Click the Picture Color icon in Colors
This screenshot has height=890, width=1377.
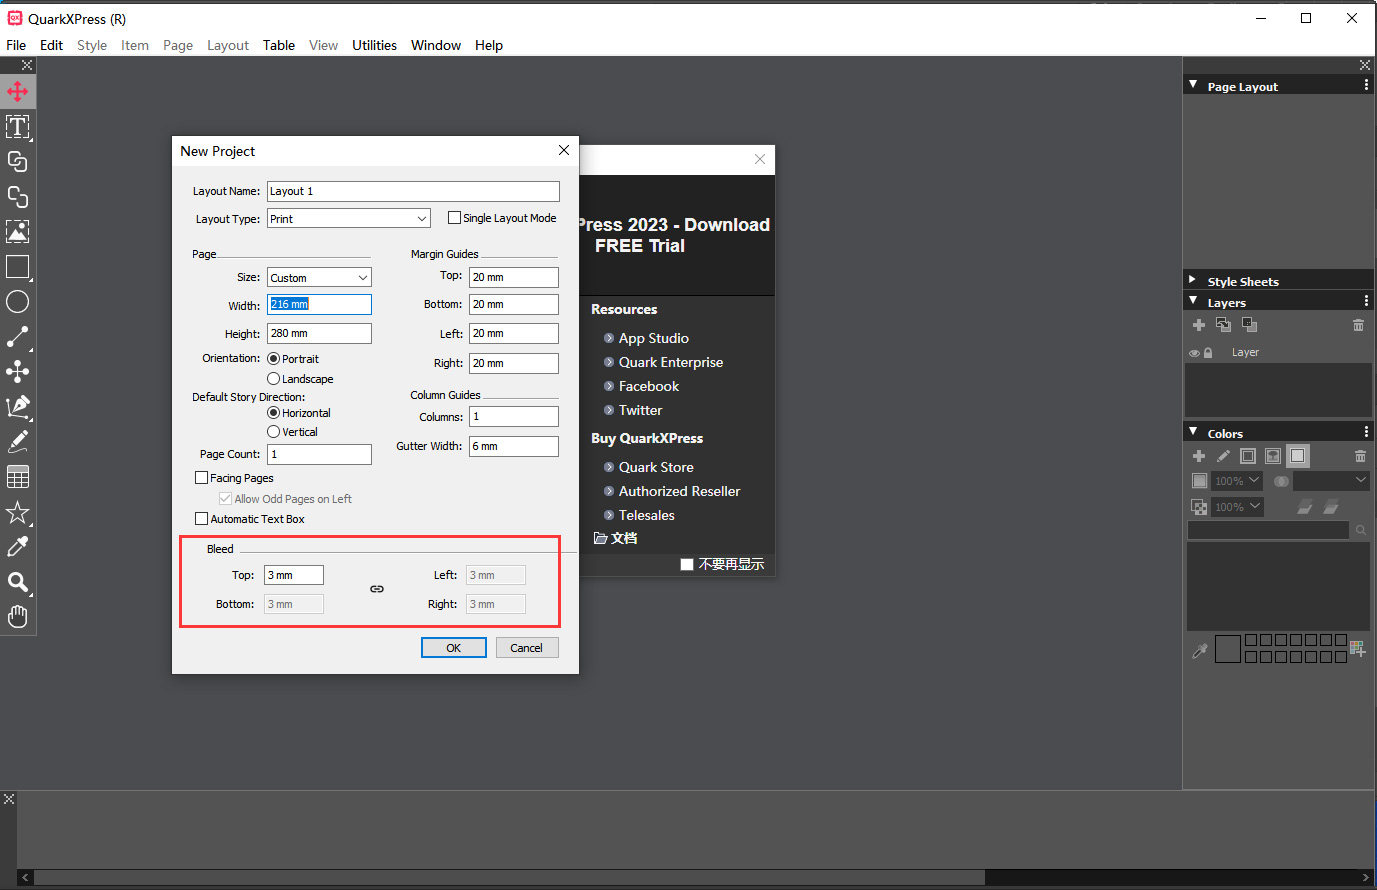pyautogui.click(x=1273, y=456)
